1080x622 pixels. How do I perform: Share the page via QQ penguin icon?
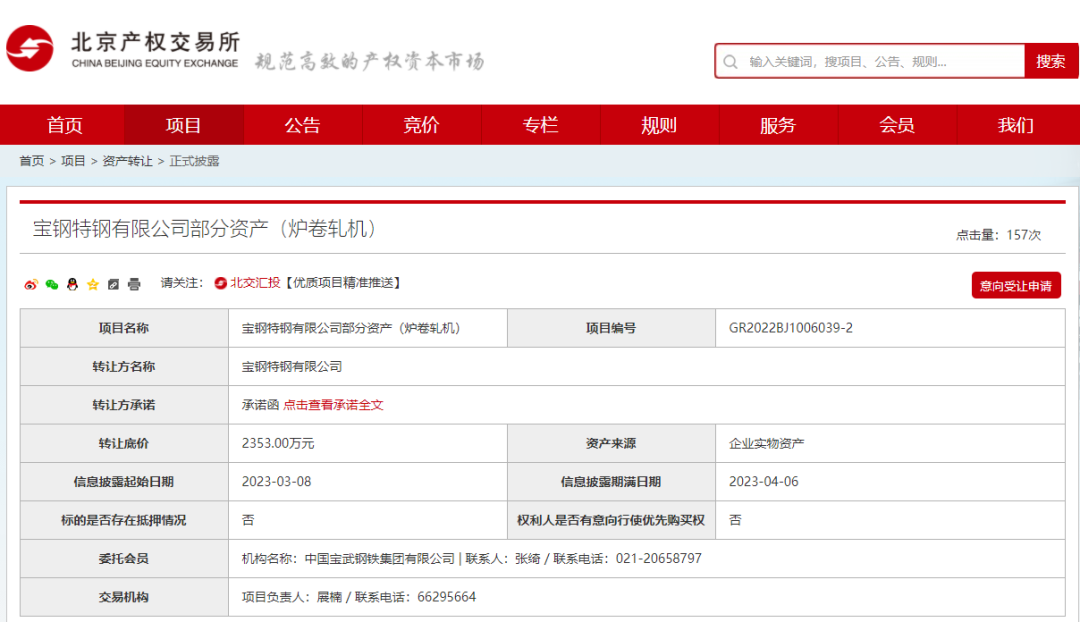tap(72, 284)
